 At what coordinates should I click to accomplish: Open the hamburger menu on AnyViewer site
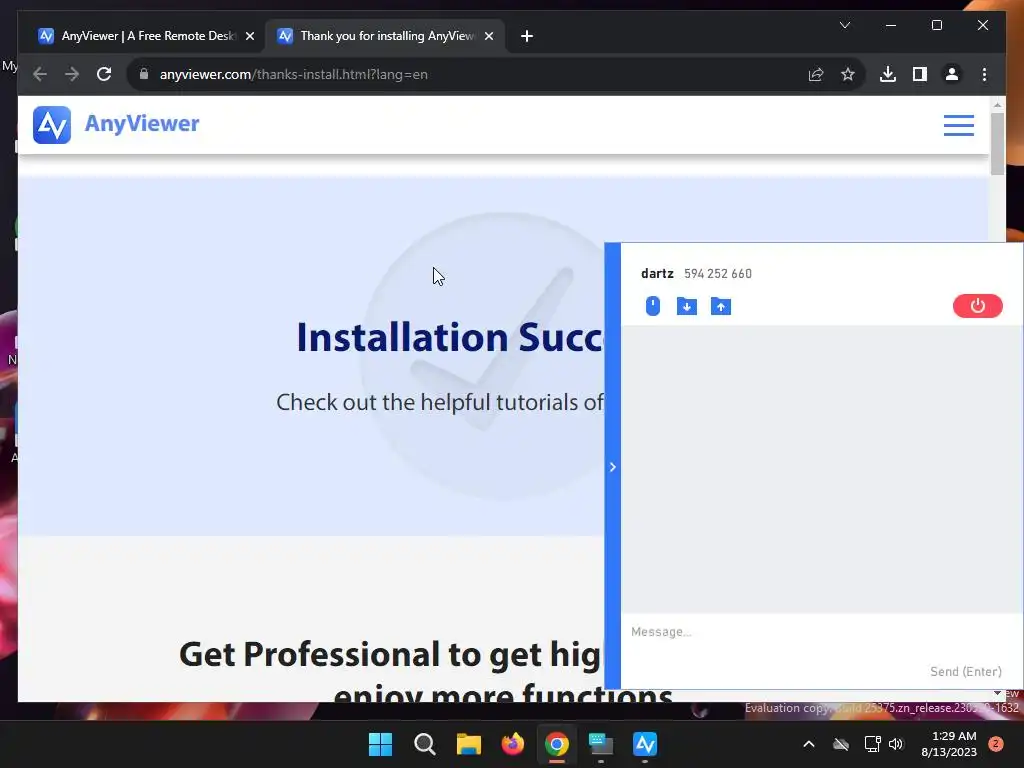pyautogui.click(x=958, y=125)
